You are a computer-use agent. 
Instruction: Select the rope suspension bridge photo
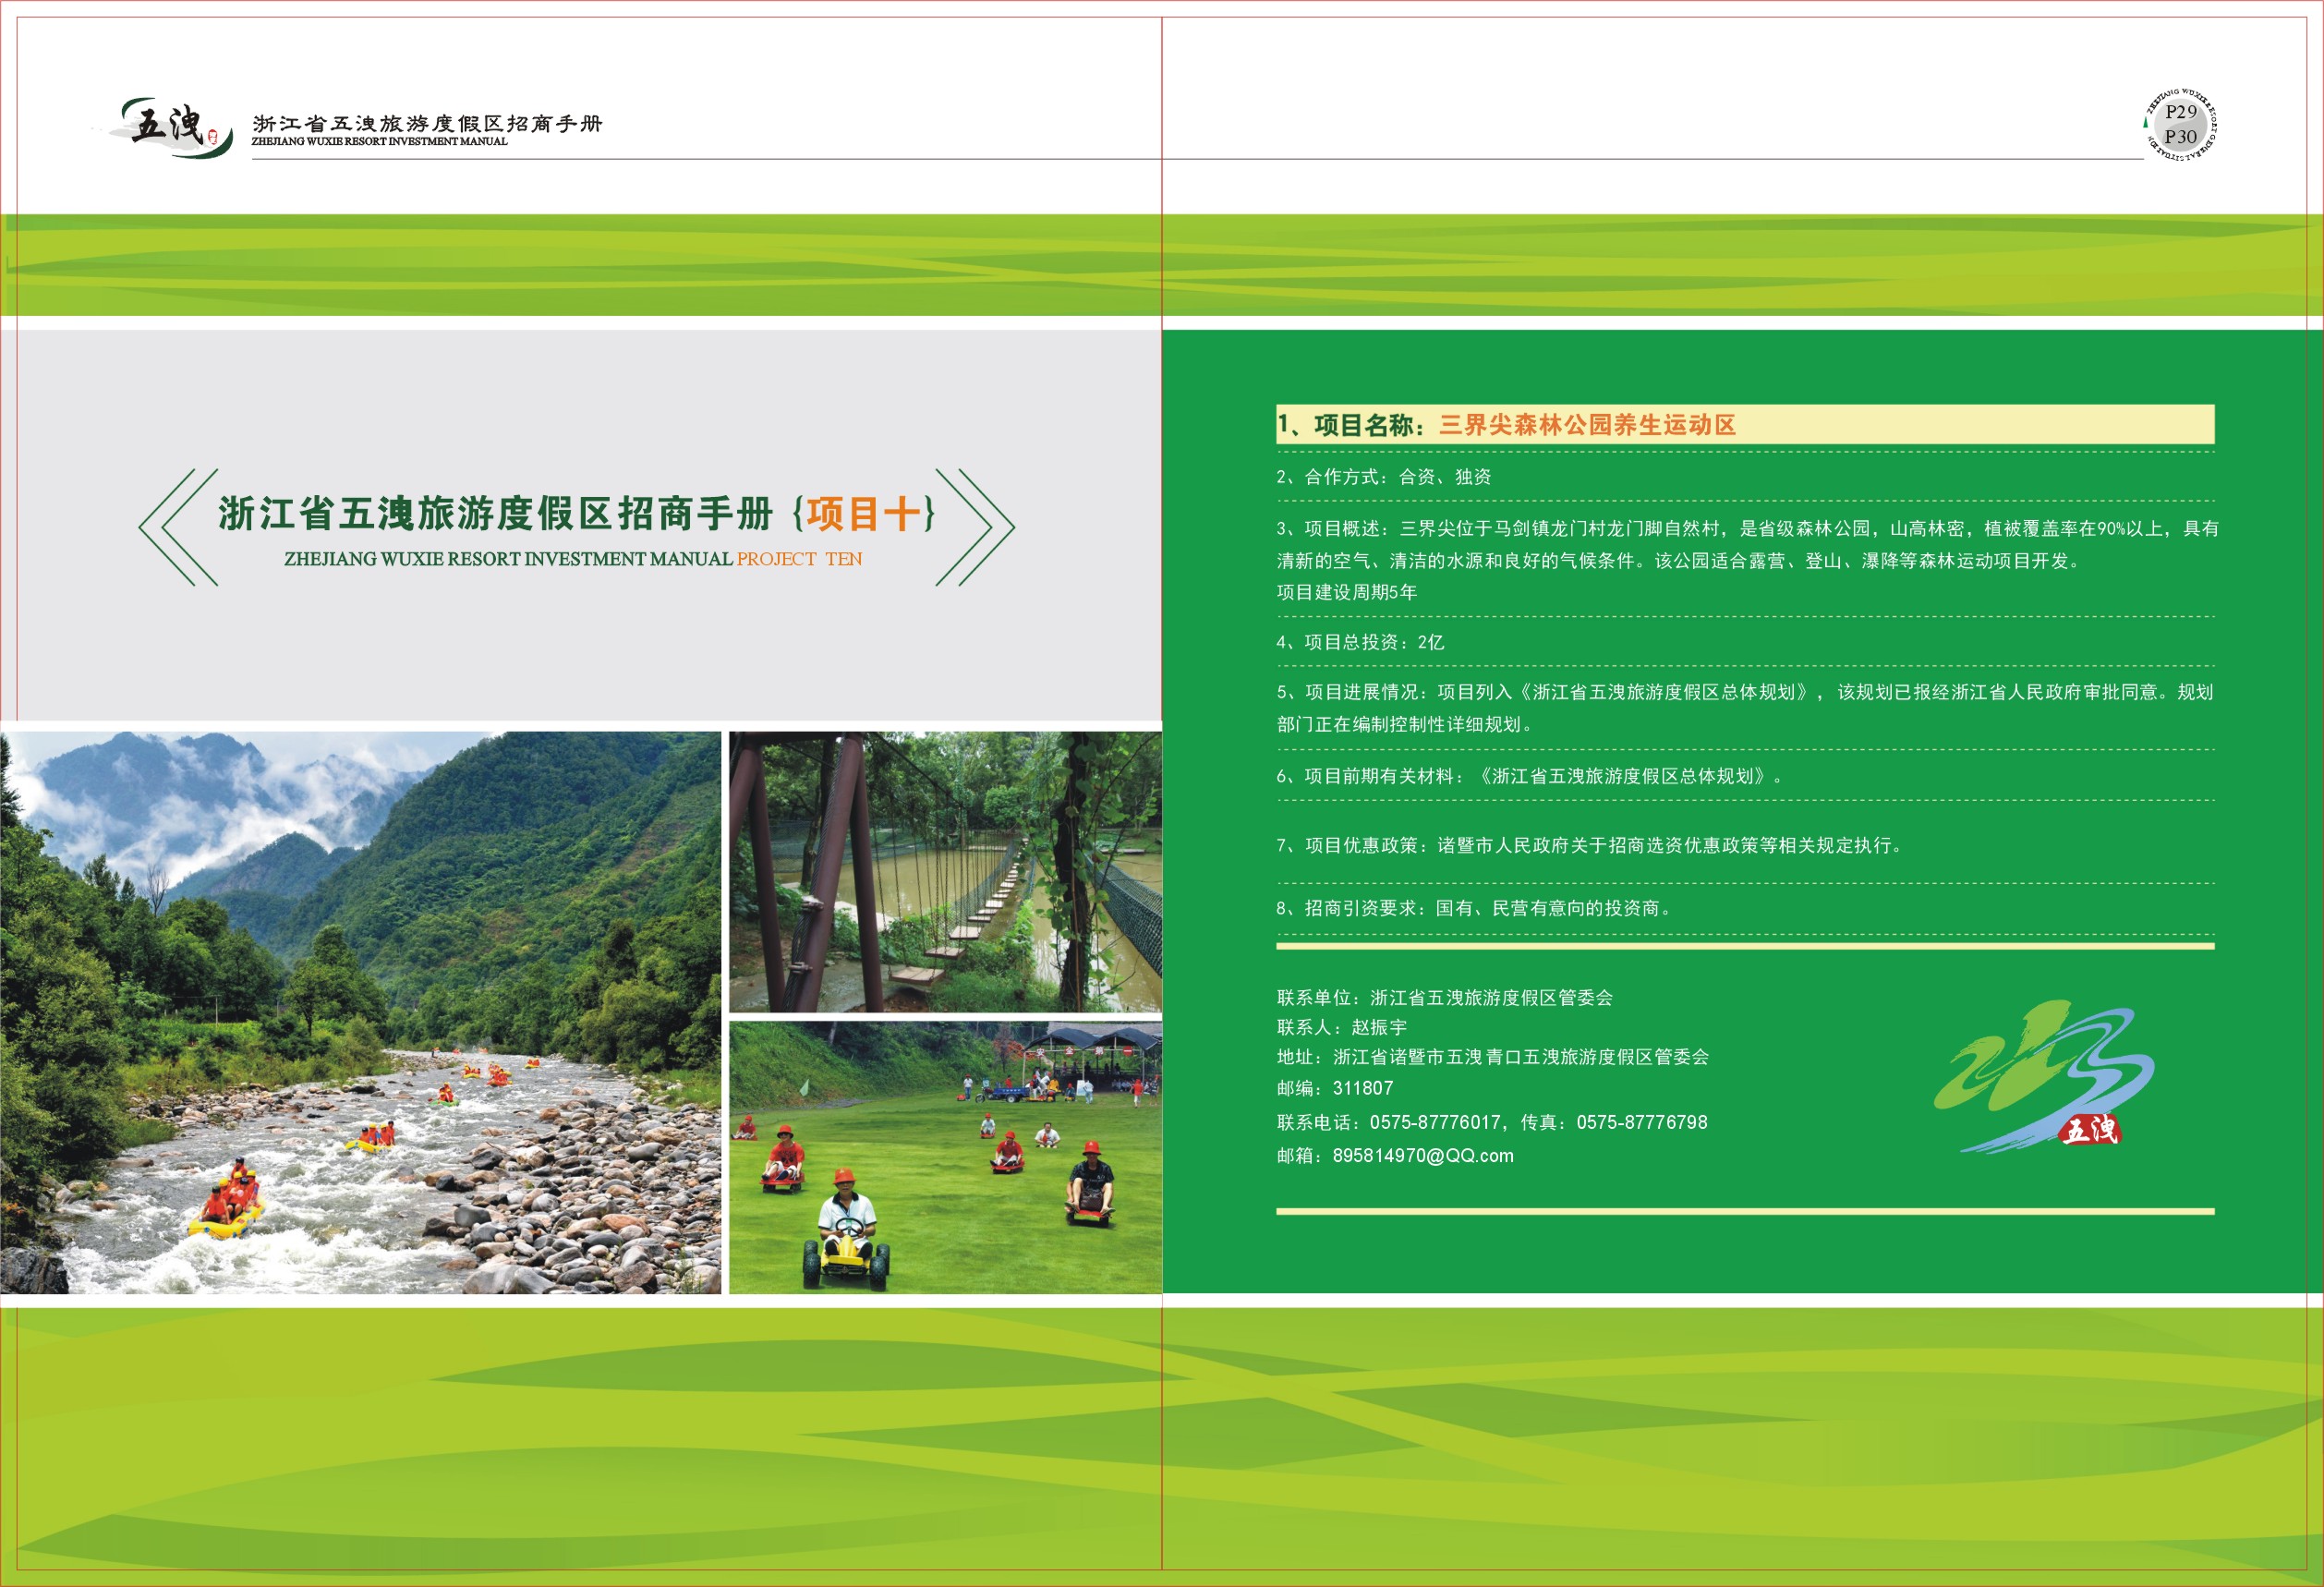(945, 871)
